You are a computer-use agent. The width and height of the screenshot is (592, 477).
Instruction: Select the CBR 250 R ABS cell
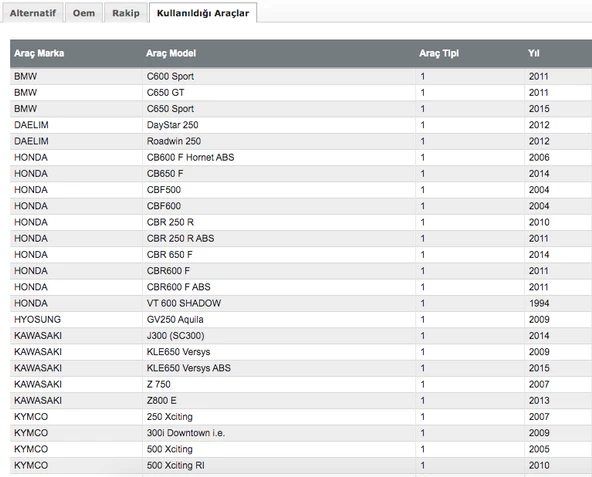coord(279,239)
